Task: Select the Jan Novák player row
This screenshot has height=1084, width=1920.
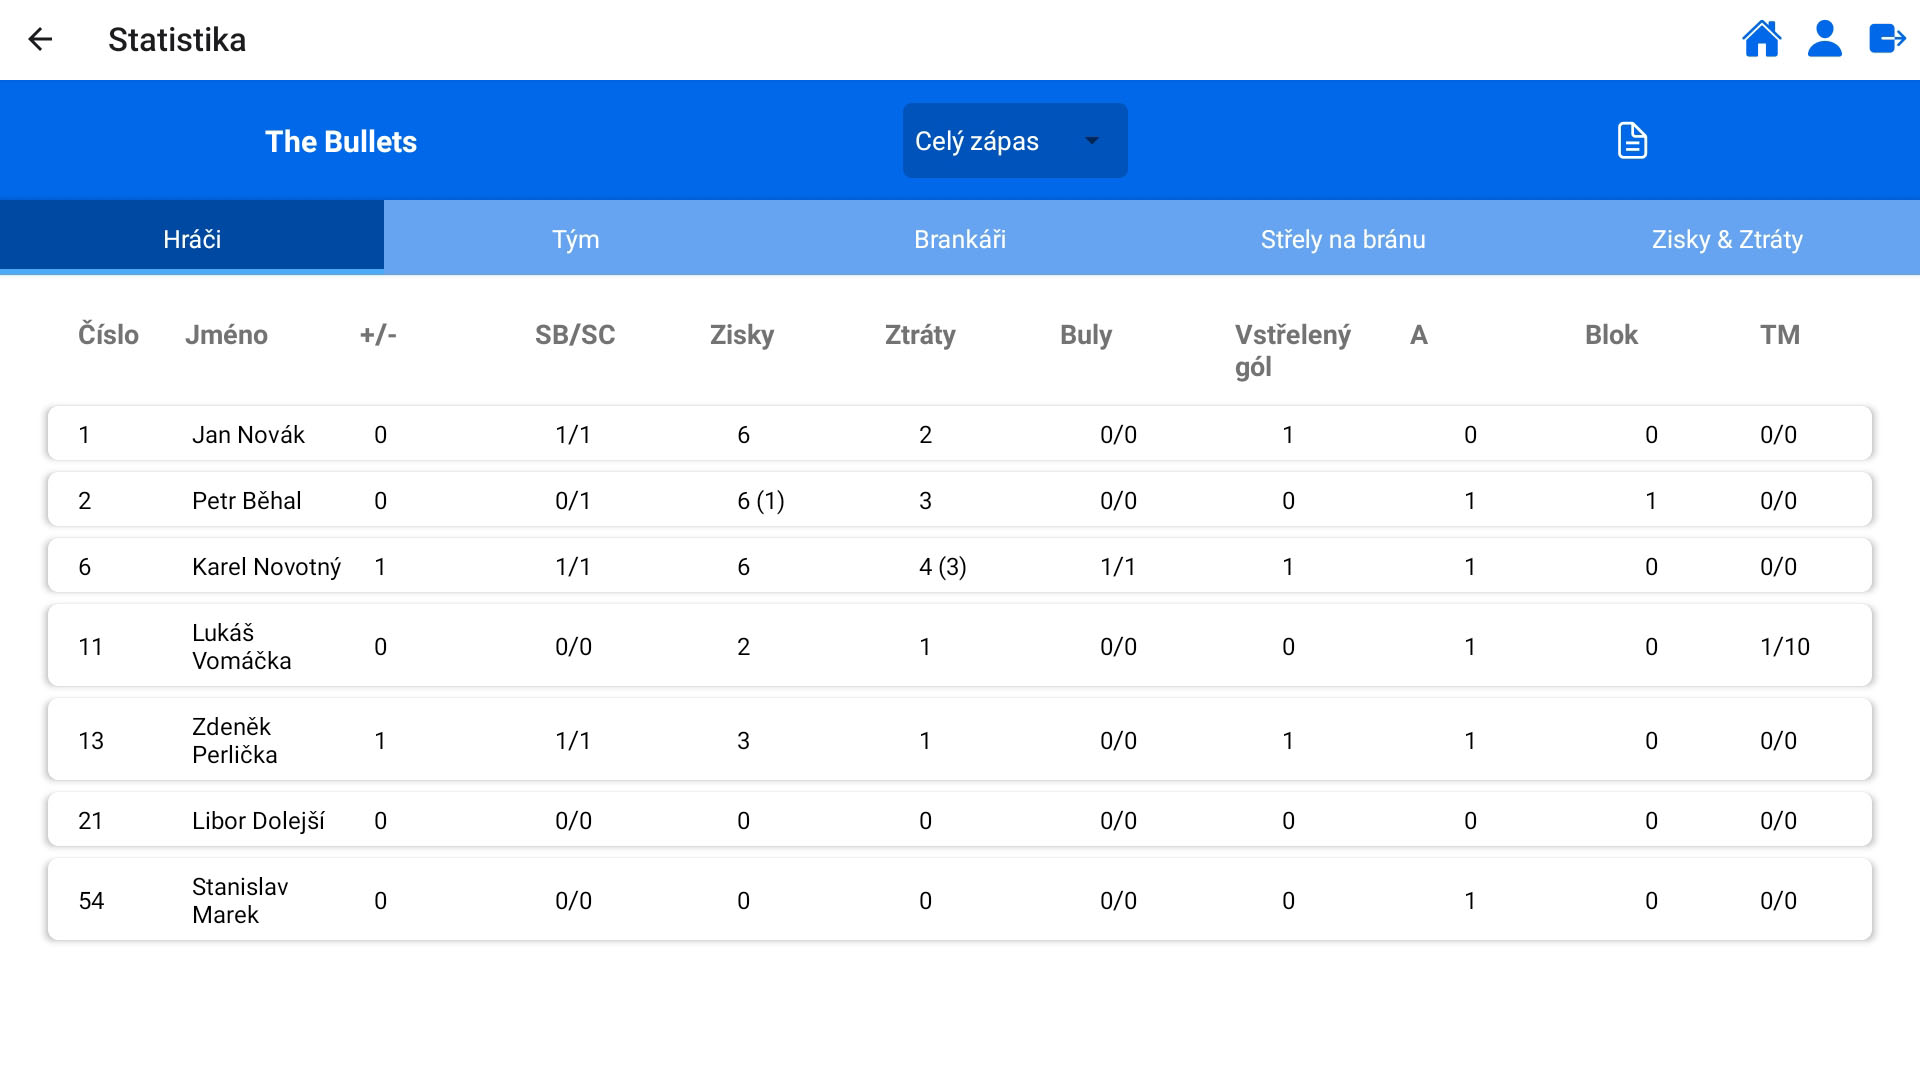Action: tap(959, 434)
